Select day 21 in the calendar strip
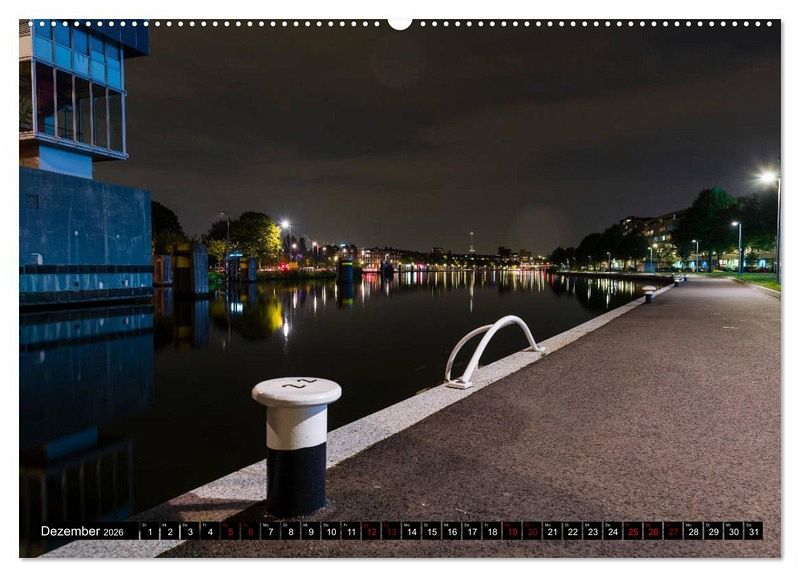Viewport: 800px width, 577px height. (x=553, y=531)
